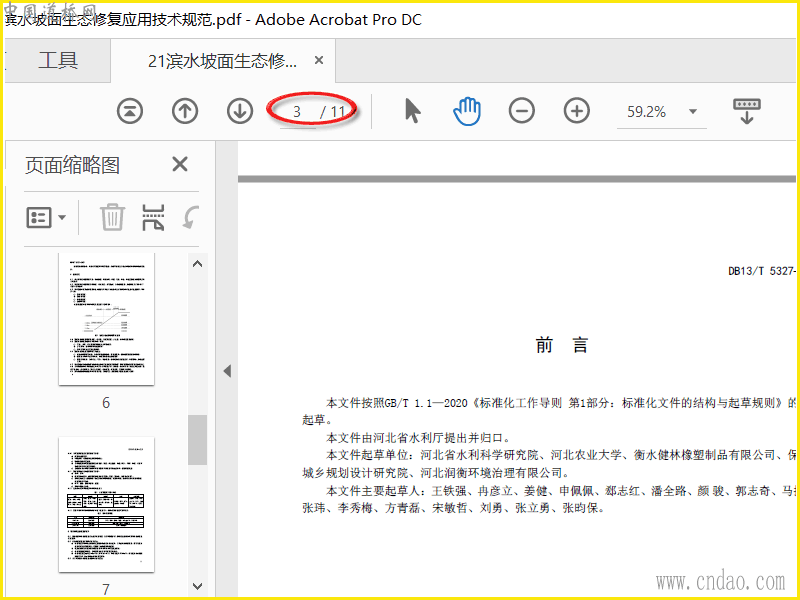
Task: Click the trash icon to delete pages
Action: click(x=112, y=217)
